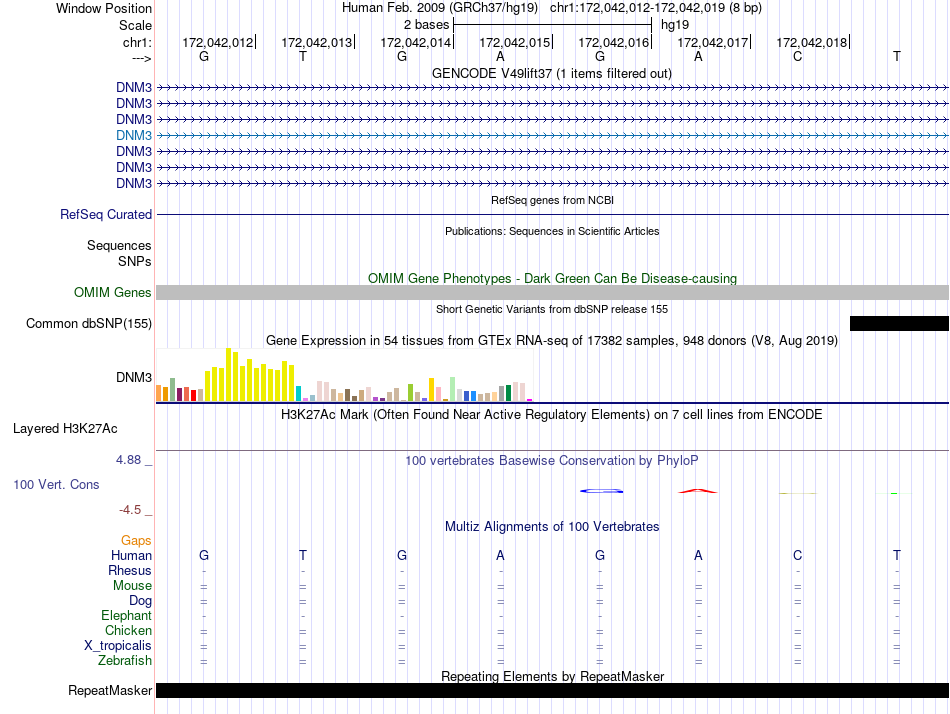The height and width of the screenshot is (714, 950).
Task: Click the black RepeatMasker element bar
Action: click(553, 690)
